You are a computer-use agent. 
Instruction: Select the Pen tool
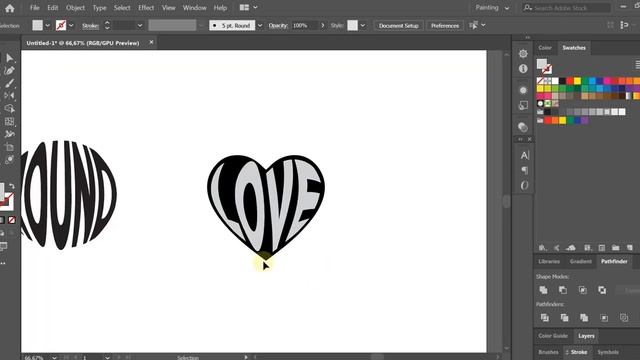[x=9, y=71]
